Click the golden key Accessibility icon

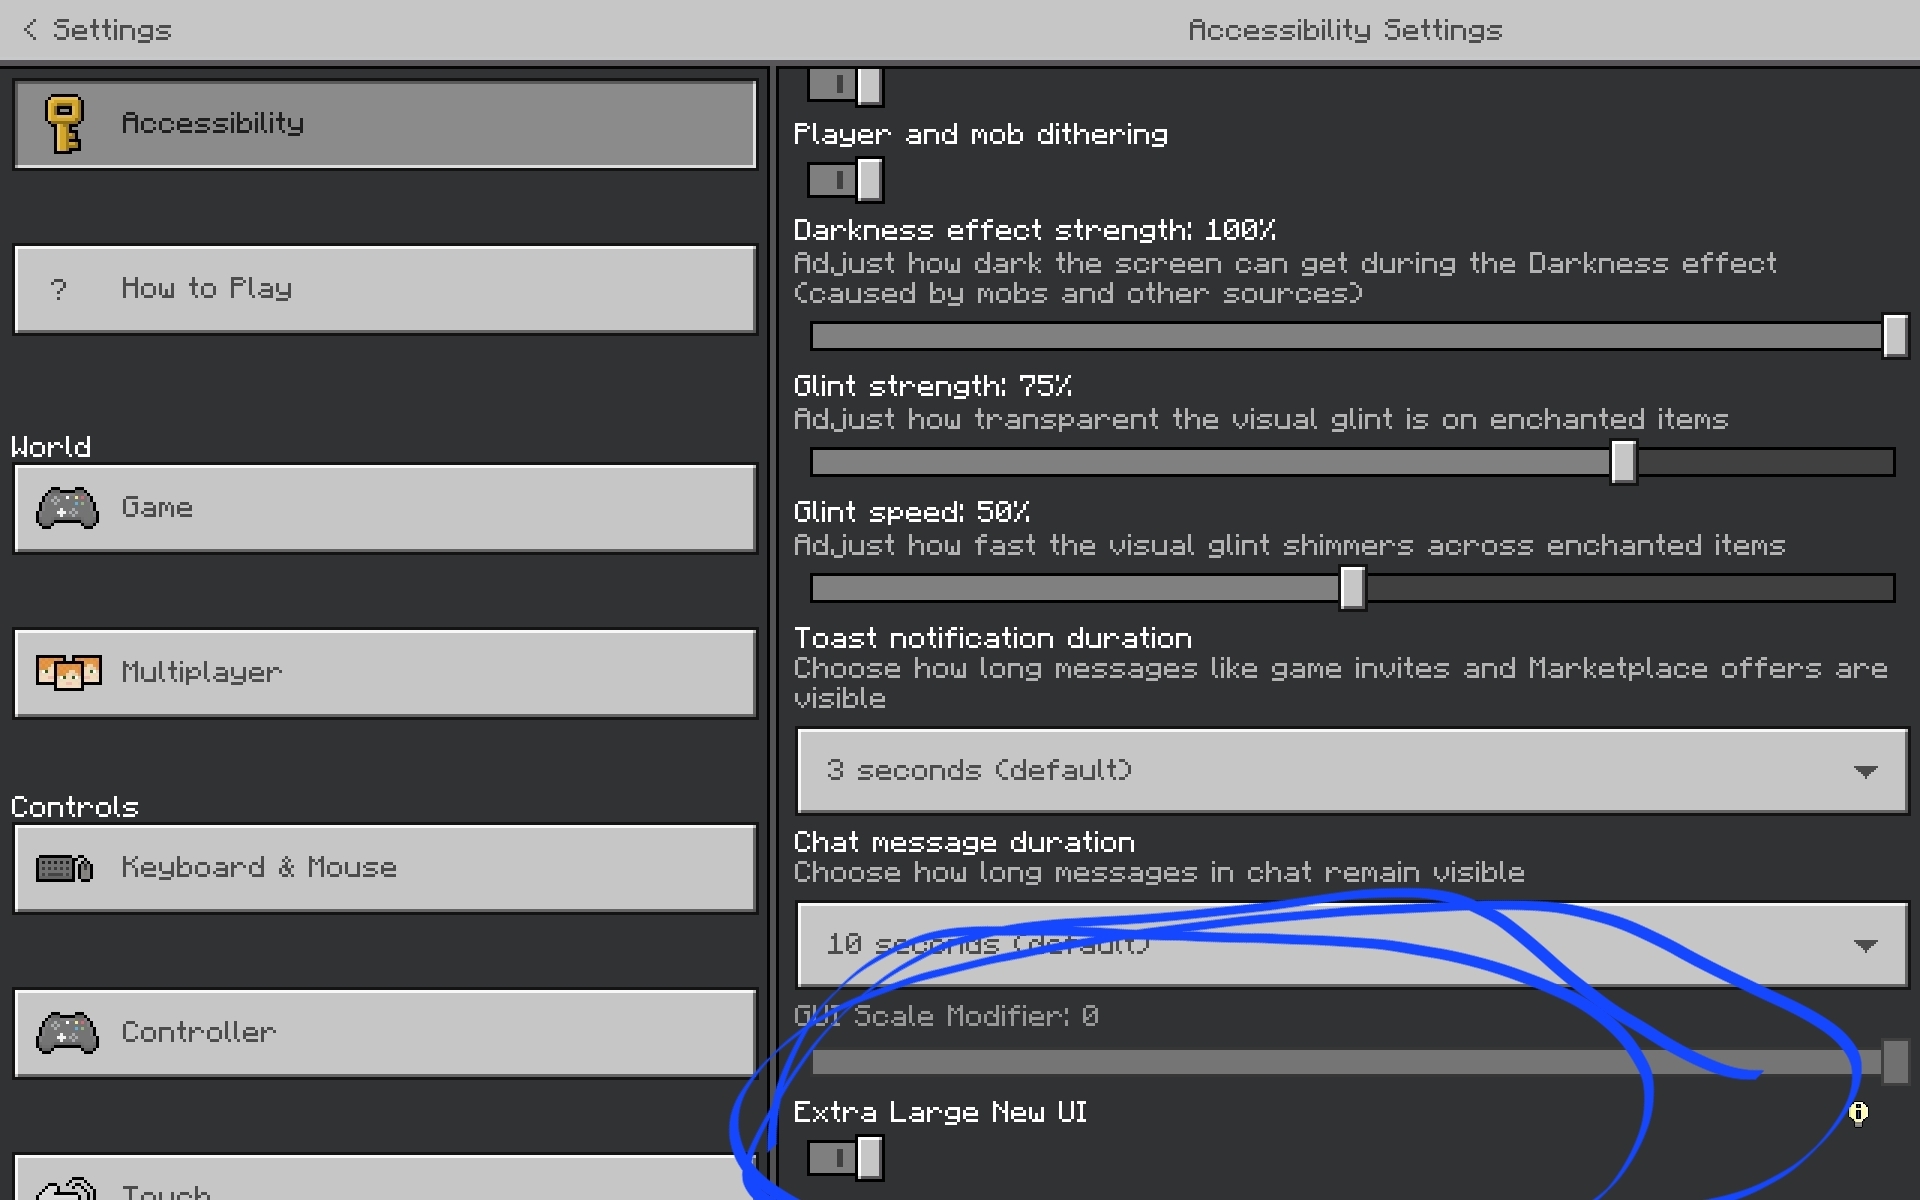[65, 124]
